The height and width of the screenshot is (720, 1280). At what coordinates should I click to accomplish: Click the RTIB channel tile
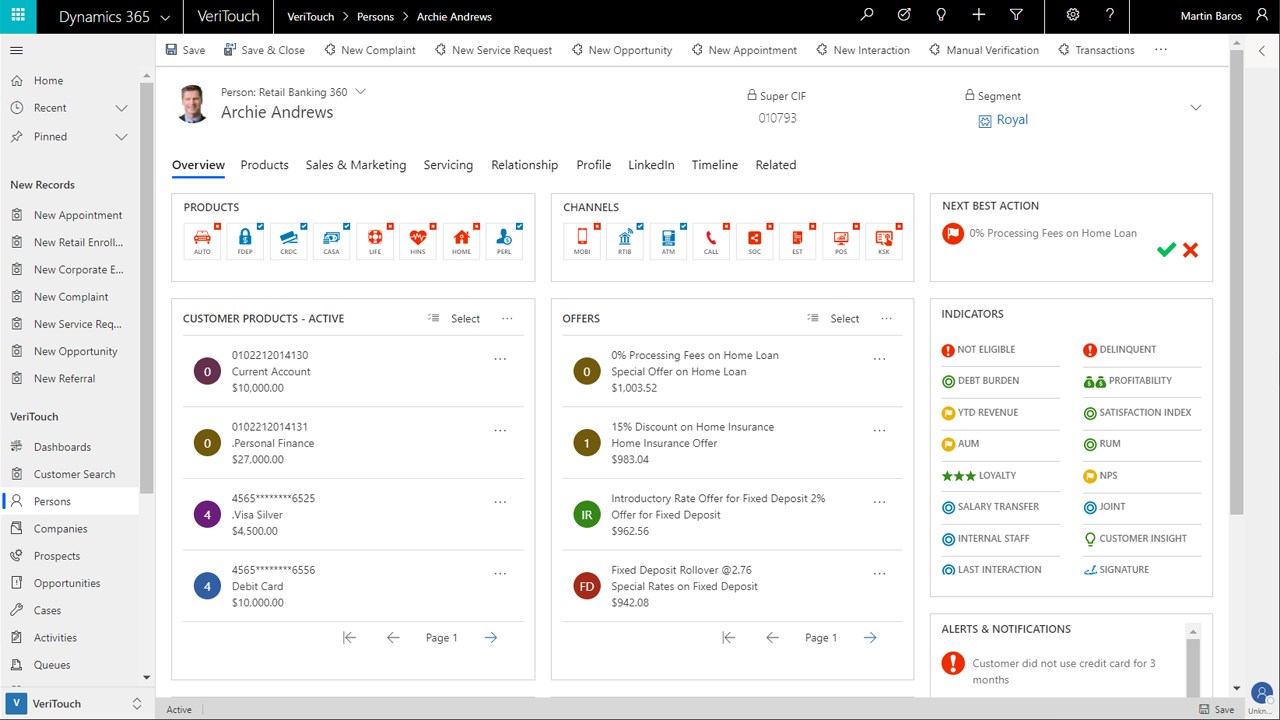(x=625, y=240)
